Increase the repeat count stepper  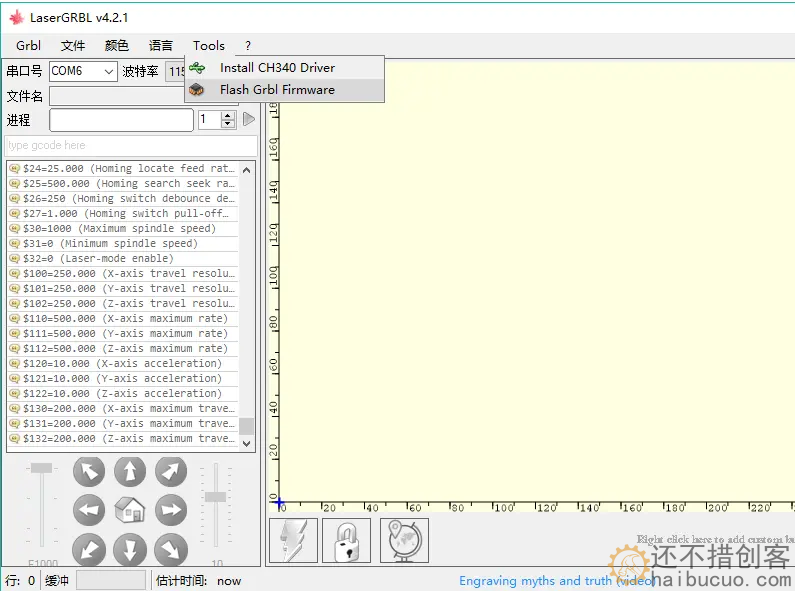point(228,116)
